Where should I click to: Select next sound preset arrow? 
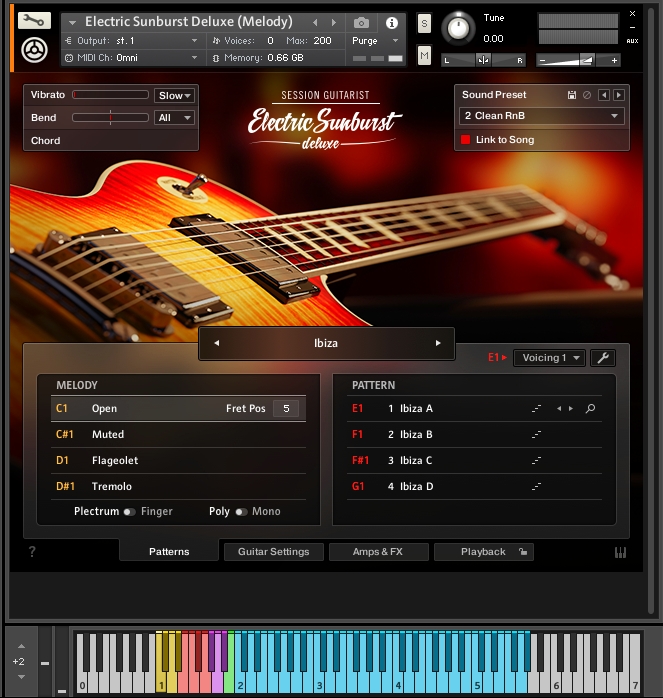pyautogui.click(x=618, y=95)
